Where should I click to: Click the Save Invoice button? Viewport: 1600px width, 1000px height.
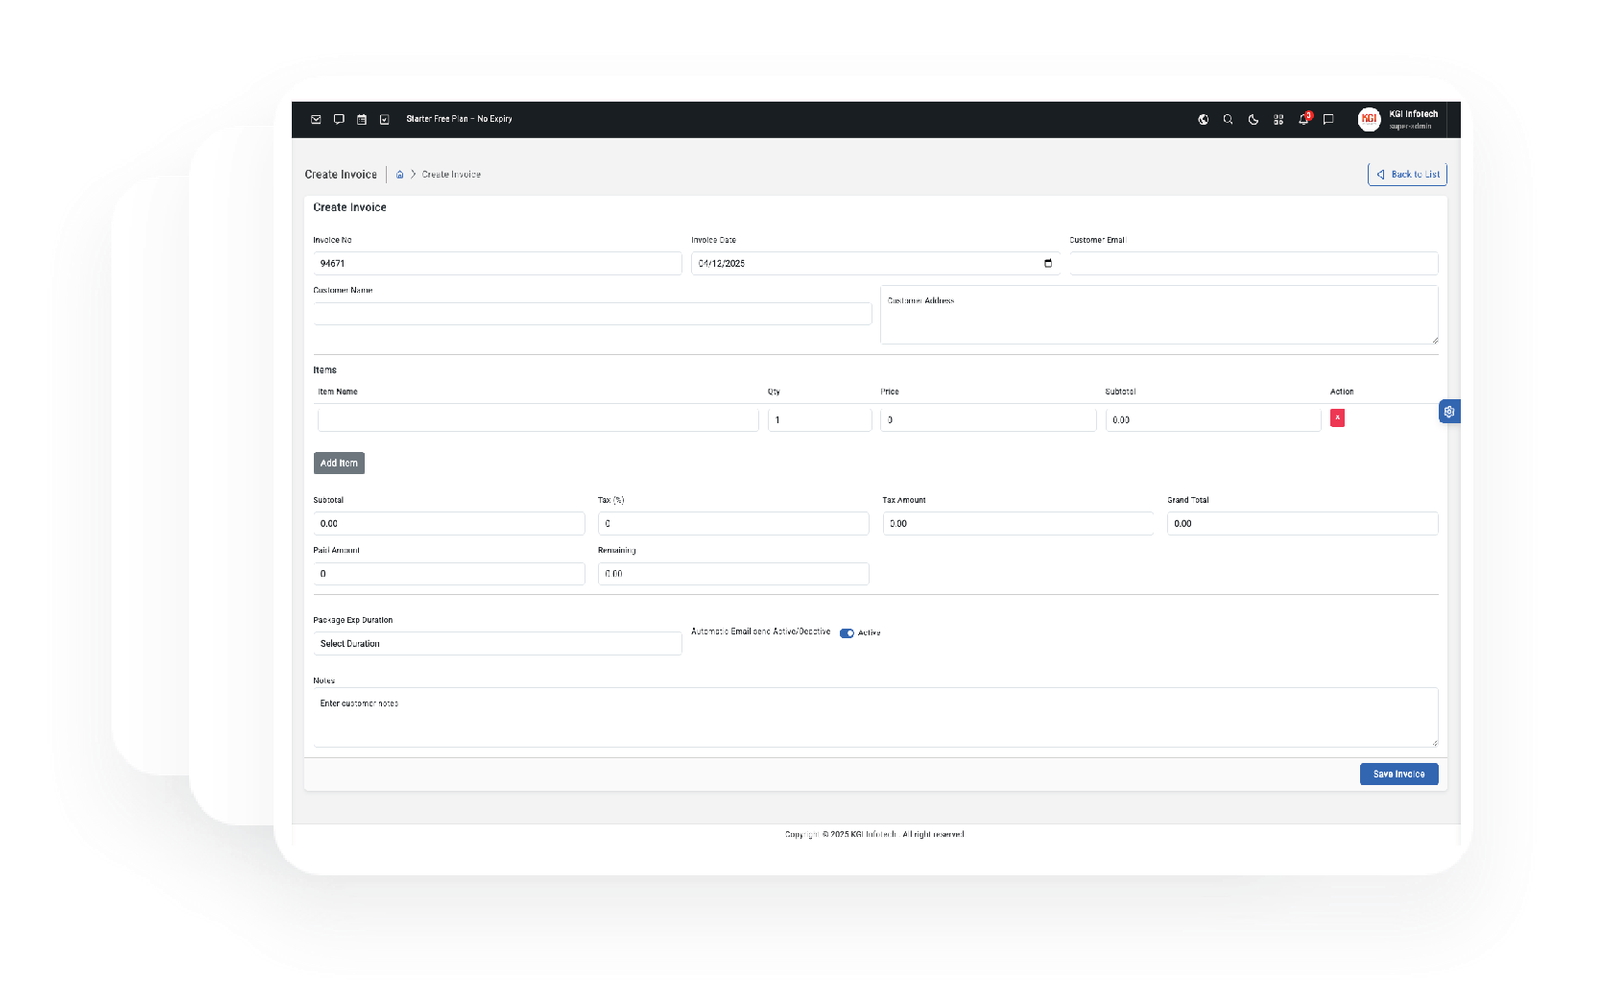[1398, 774]
